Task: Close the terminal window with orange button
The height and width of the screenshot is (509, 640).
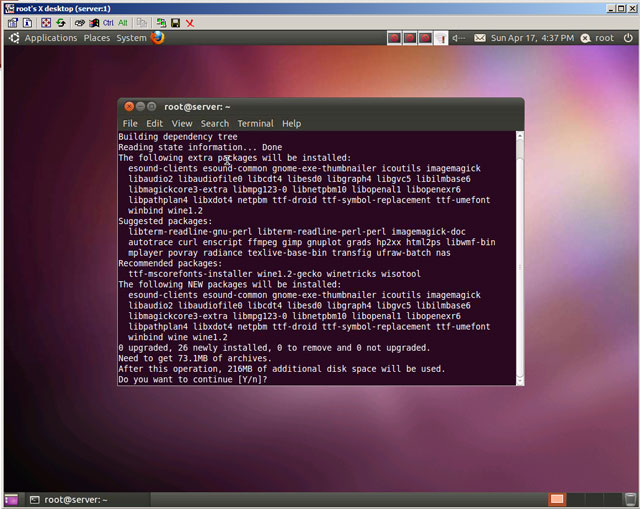Action: click(129, 107)
